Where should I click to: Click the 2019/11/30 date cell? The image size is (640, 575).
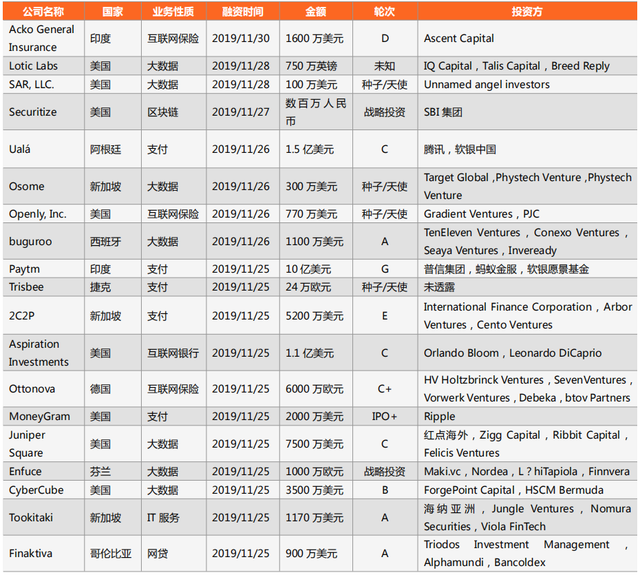pos(241,38)
